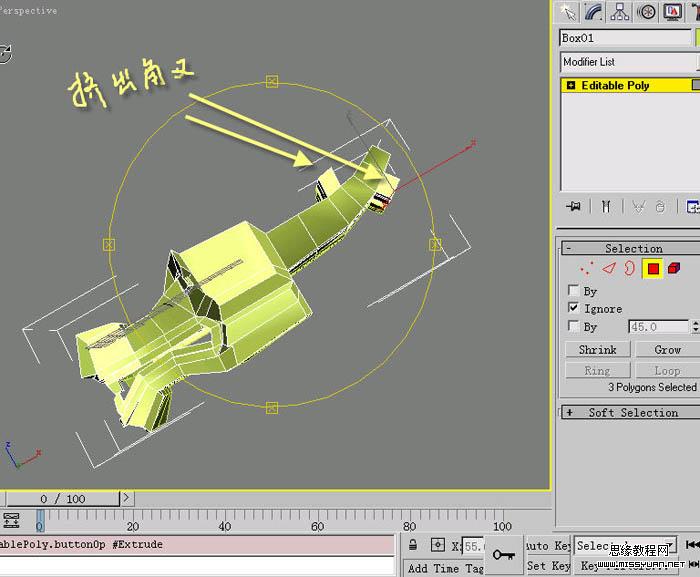700x577 pixels.
Task: Click the 45.0 angle value field
Action: [x=658, y=327]
